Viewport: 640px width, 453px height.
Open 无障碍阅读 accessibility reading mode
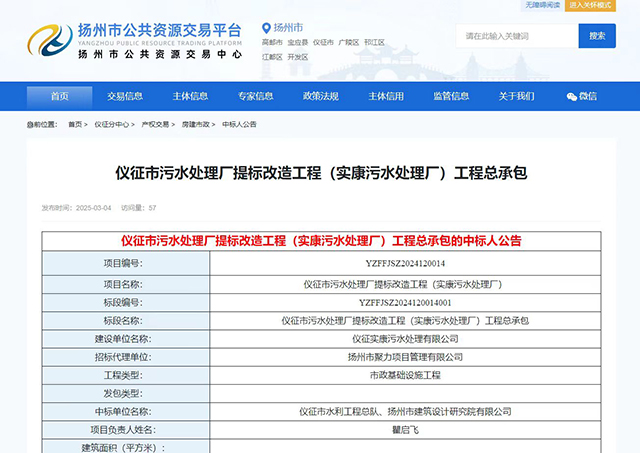tap(542, 5)
